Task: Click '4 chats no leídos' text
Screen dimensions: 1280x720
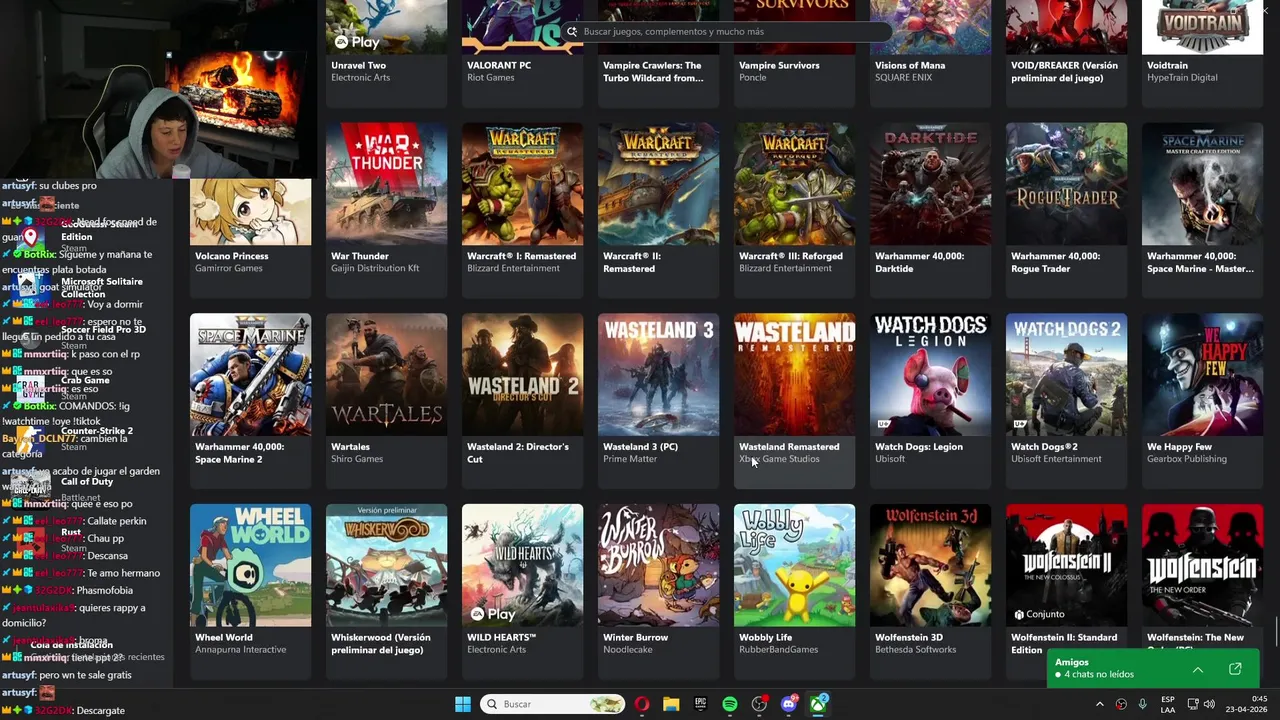Action: point(1099,674)
